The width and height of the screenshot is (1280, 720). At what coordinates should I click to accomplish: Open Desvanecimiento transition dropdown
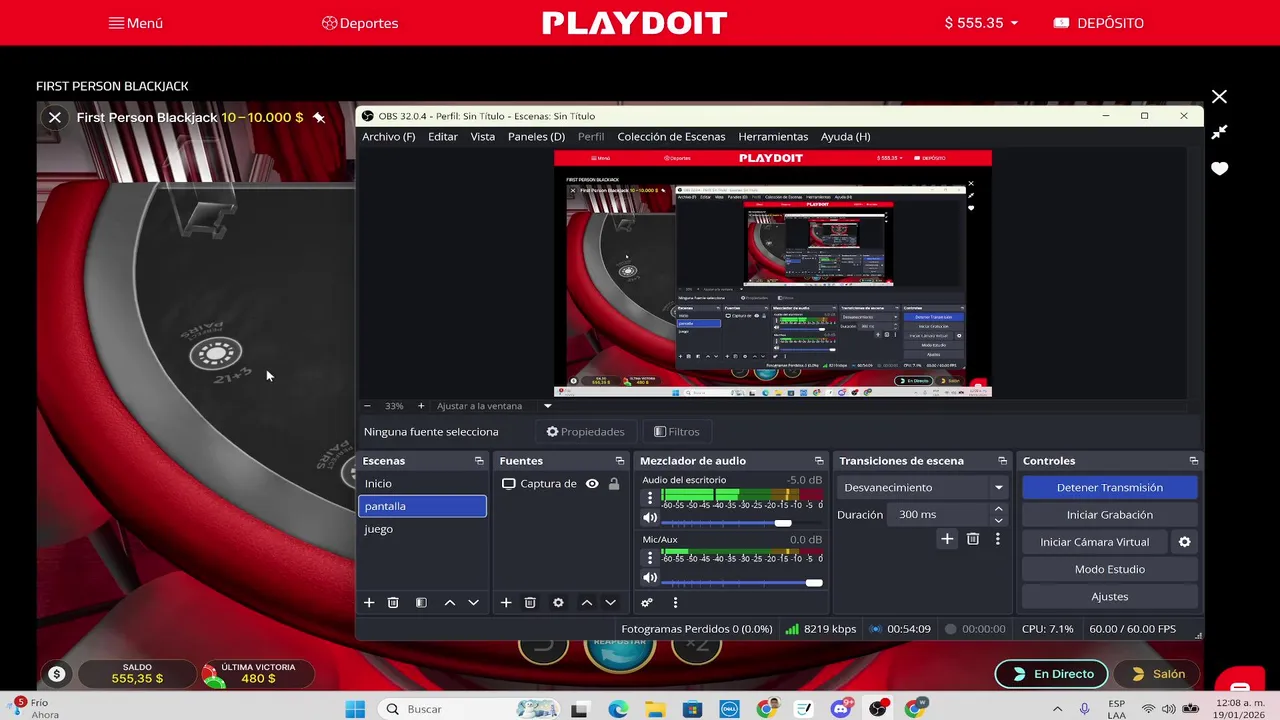pyautogui.click(x=922, y=488)
